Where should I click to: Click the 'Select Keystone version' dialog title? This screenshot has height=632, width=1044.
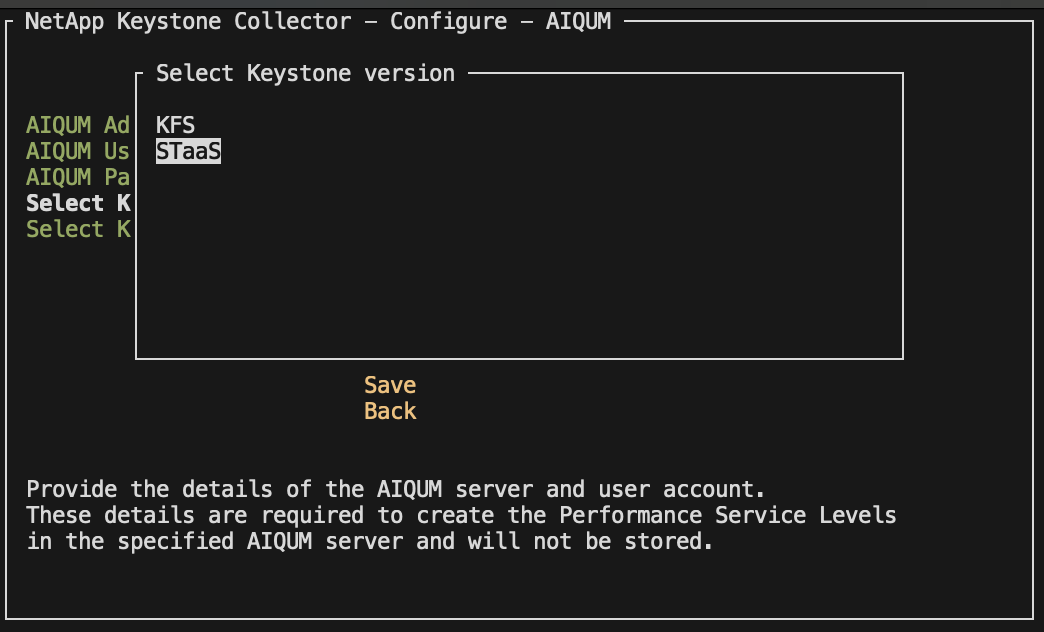[305, 73]
